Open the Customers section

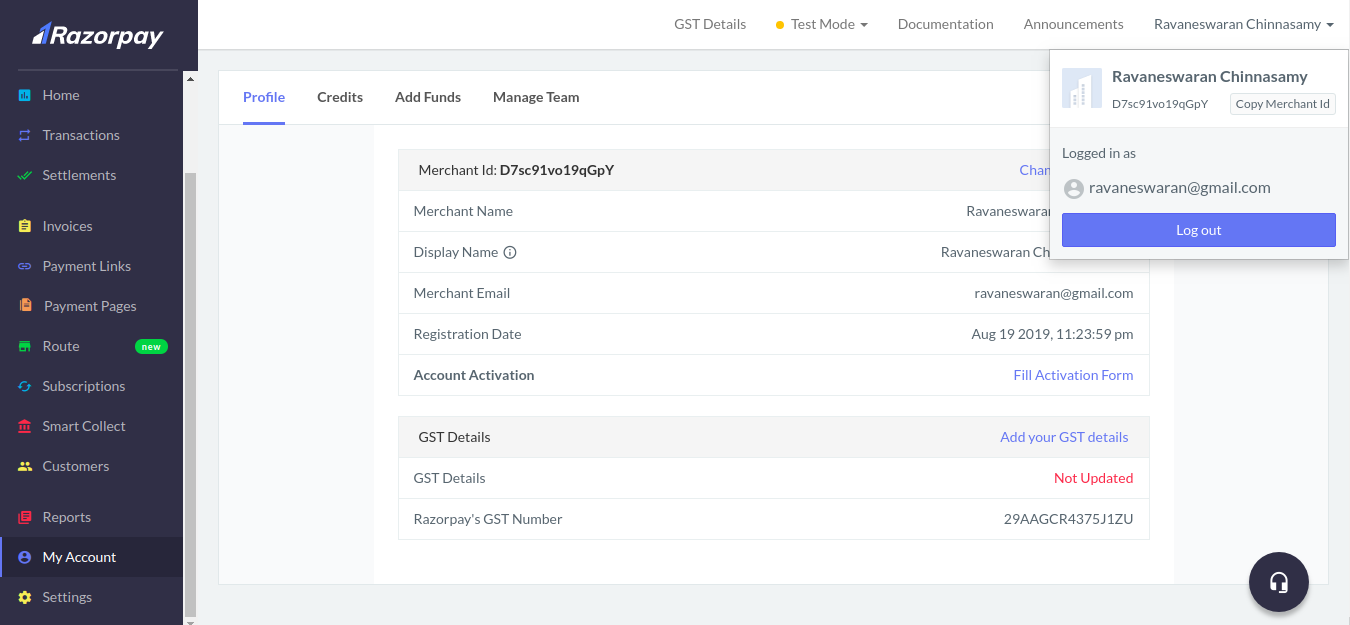coord(76,466)
